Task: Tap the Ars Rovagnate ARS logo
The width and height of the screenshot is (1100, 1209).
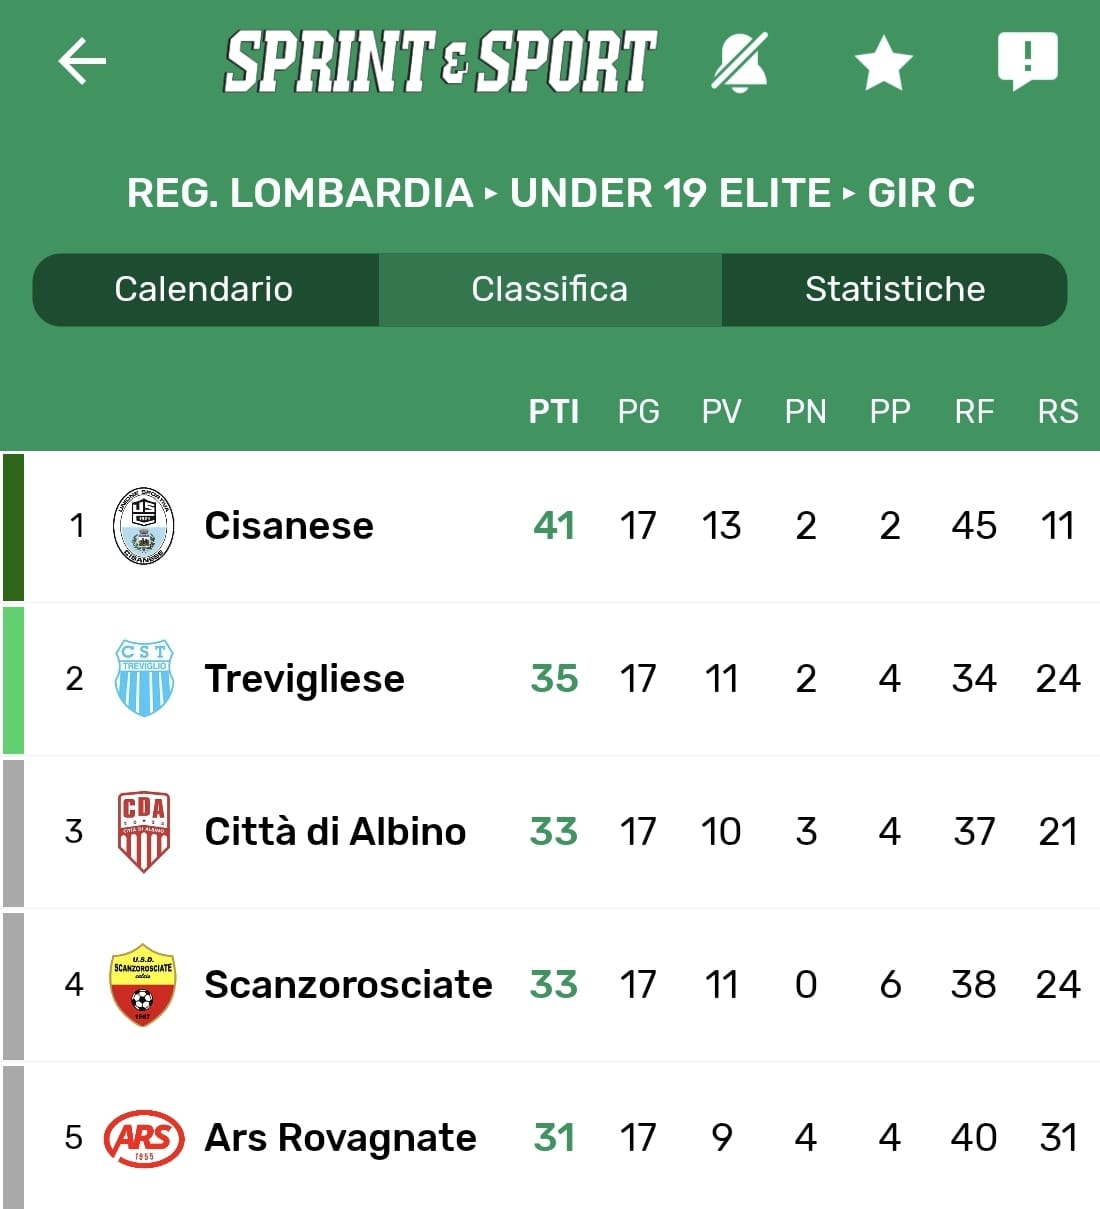Action: (144, 1138)
